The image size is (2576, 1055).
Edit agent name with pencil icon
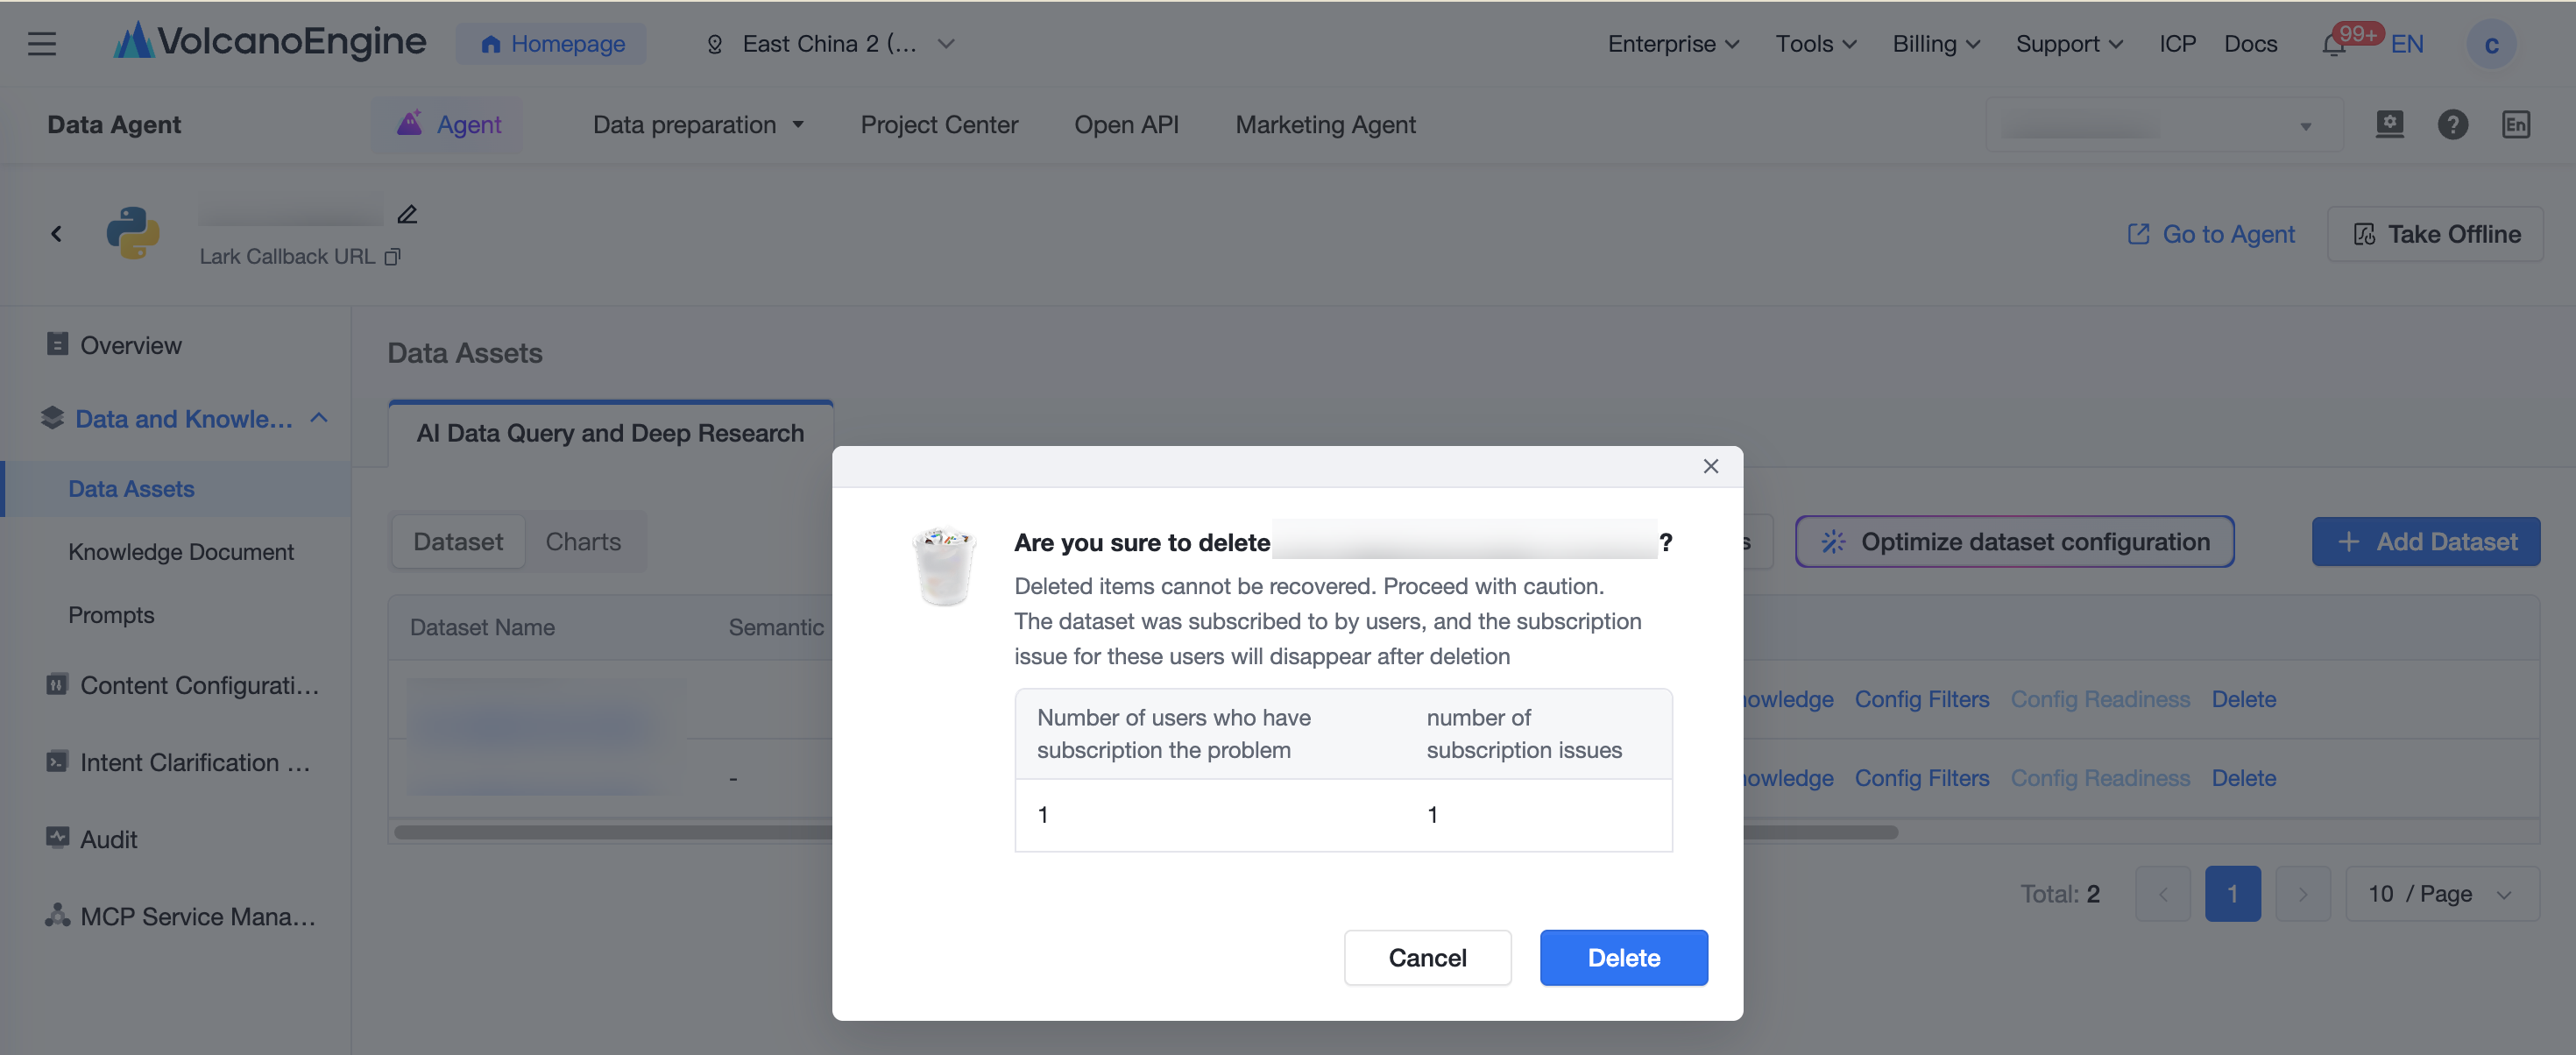pyautogui.click(x=407, y=214)
